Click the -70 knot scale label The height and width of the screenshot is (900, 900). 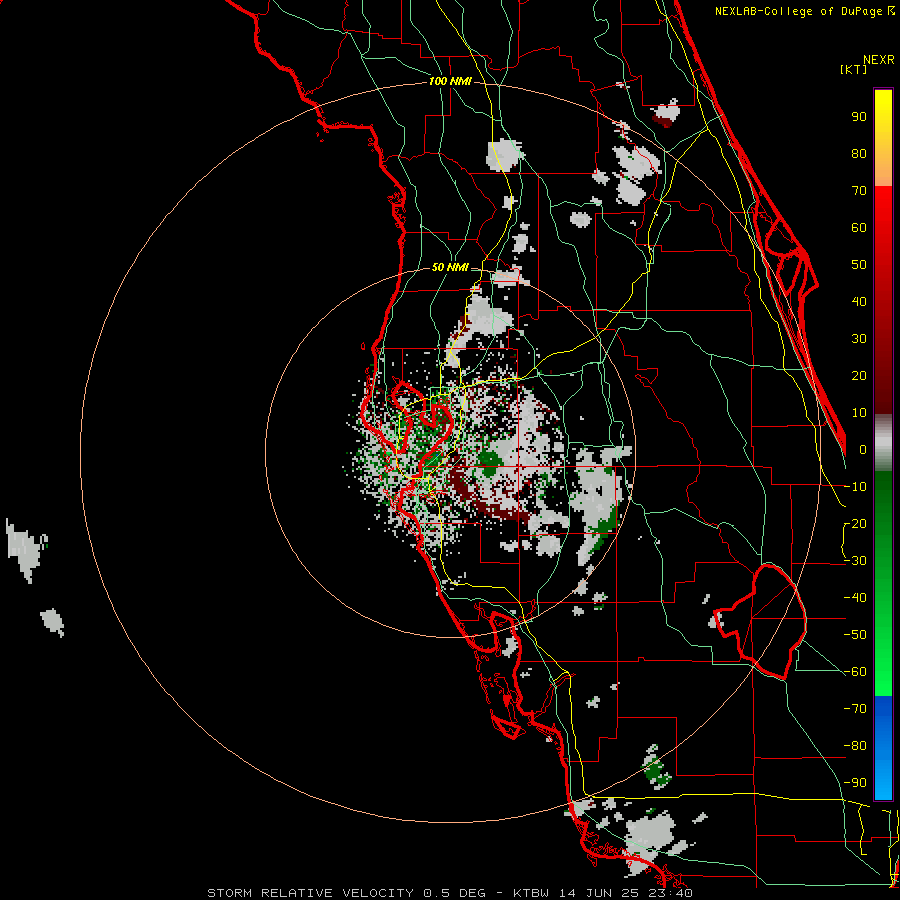tap(855, 709)
